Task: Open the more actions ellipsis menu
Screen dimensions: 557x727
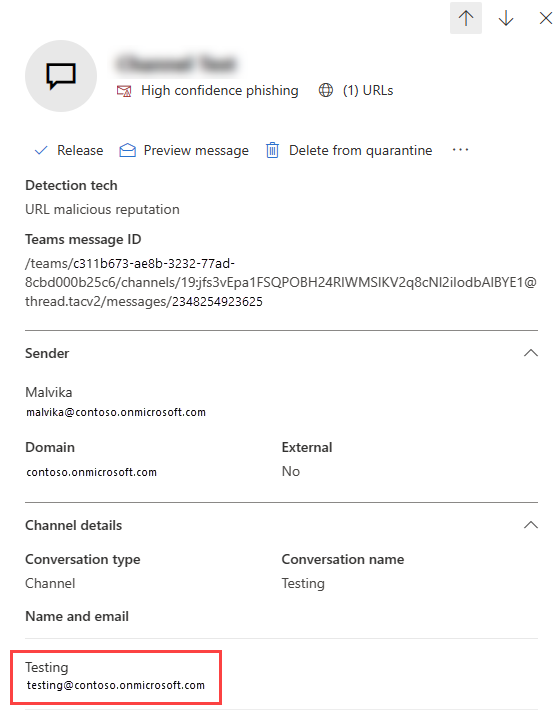Action: tap(460, 149)
